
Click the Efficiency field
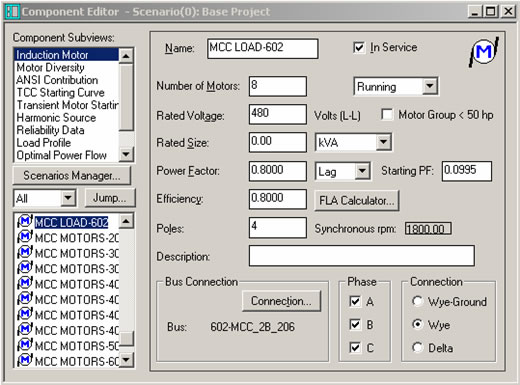tap(278, 199)
